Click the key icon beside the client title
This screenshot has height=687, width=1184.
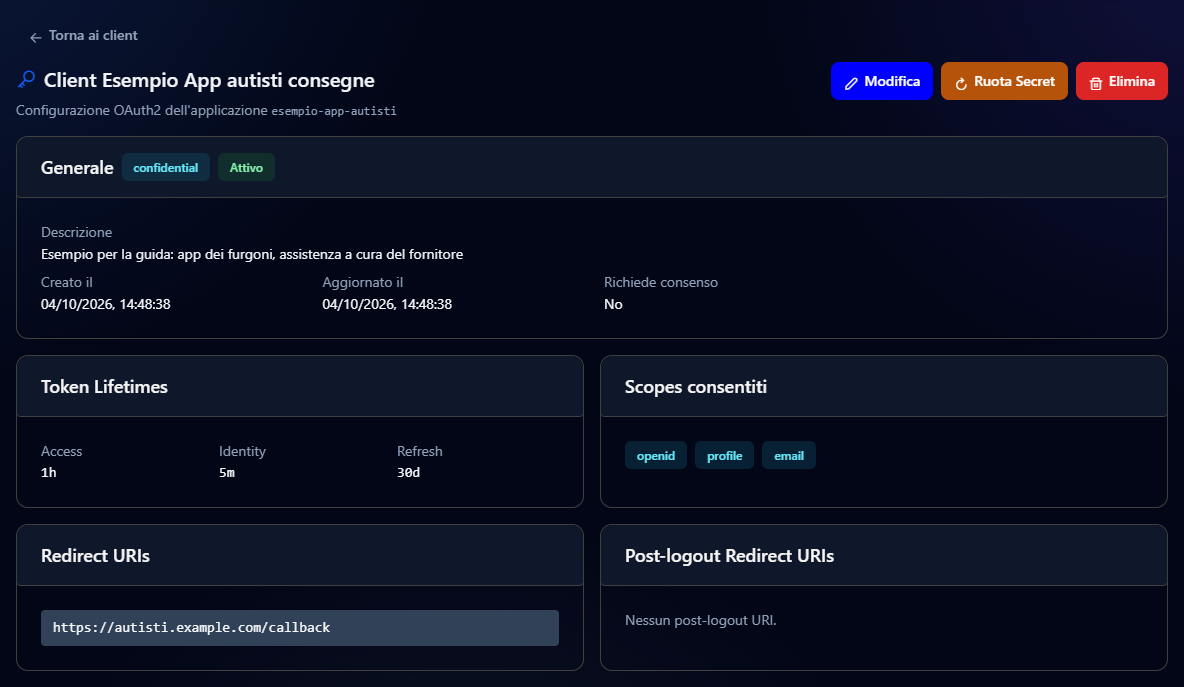pyautogui.click(x=26, y=79)
